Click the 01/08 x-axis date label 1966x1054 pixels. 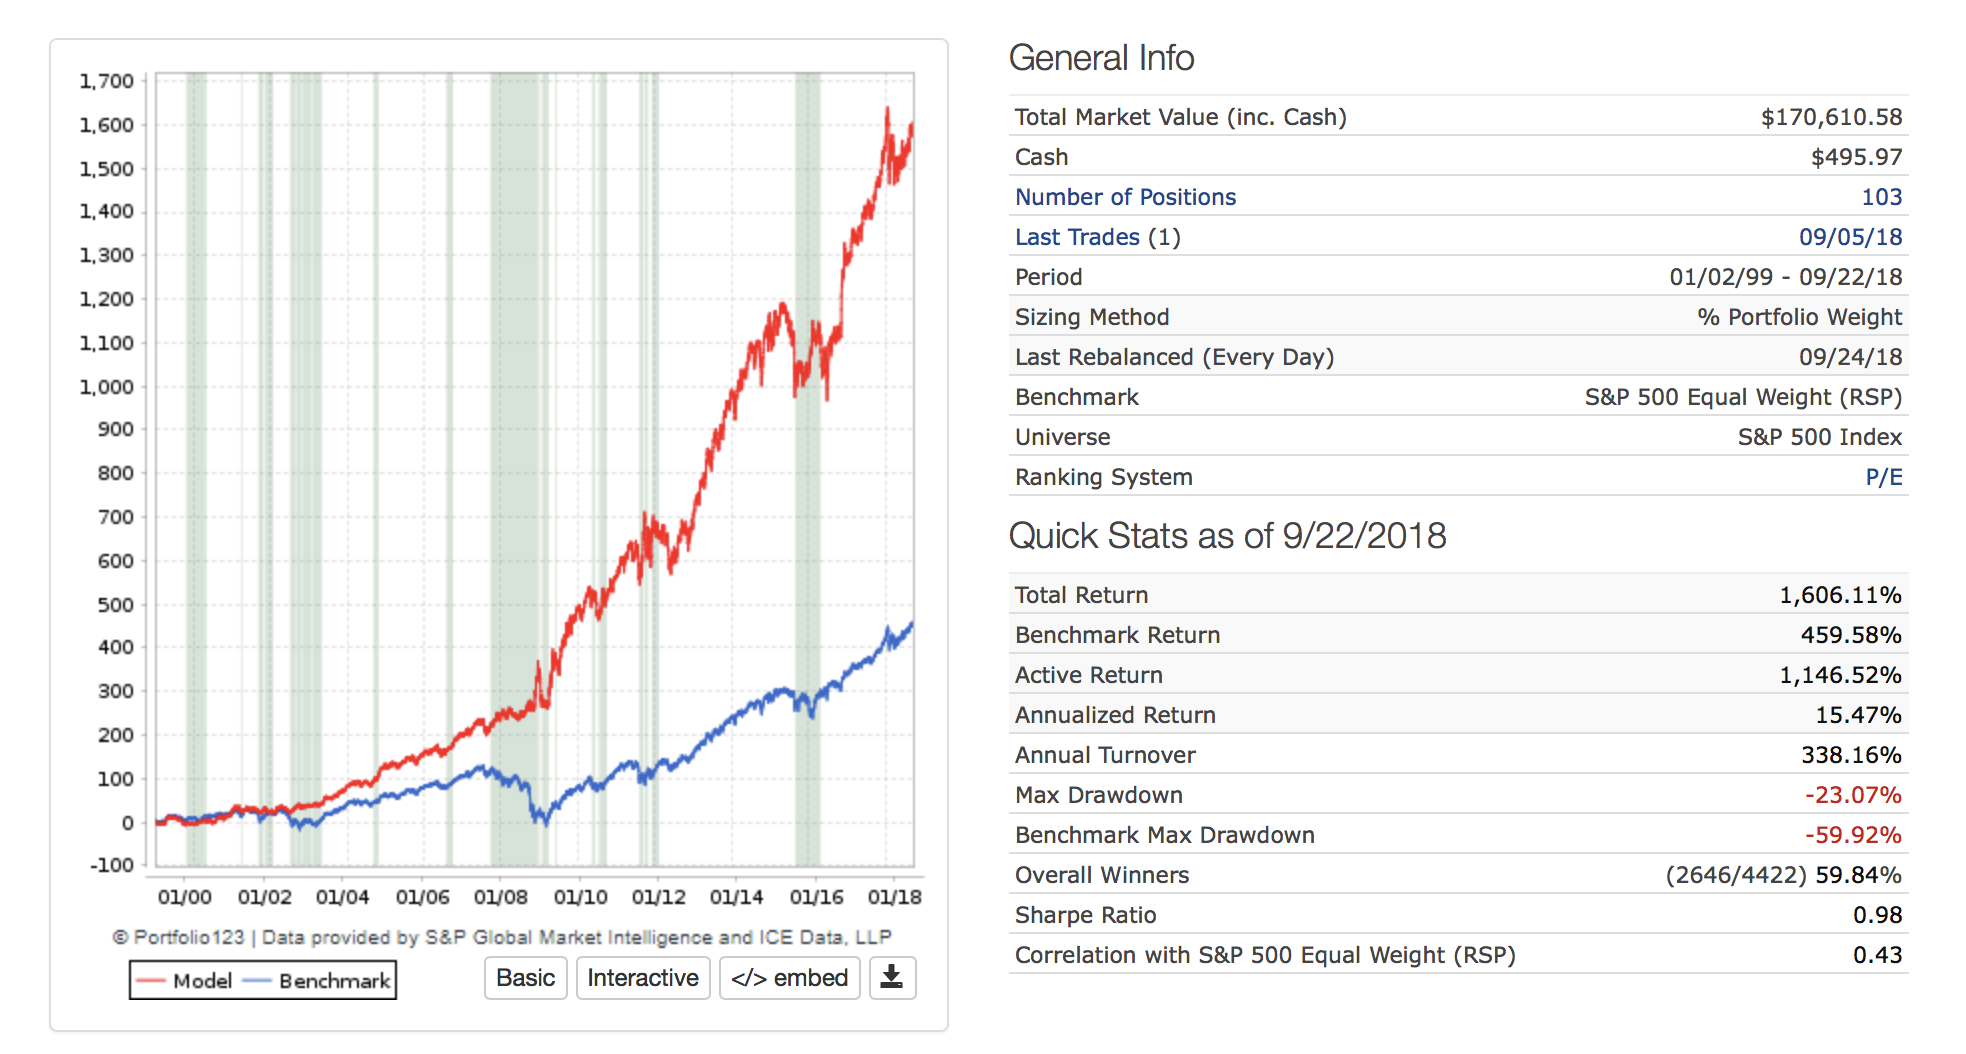501,897
